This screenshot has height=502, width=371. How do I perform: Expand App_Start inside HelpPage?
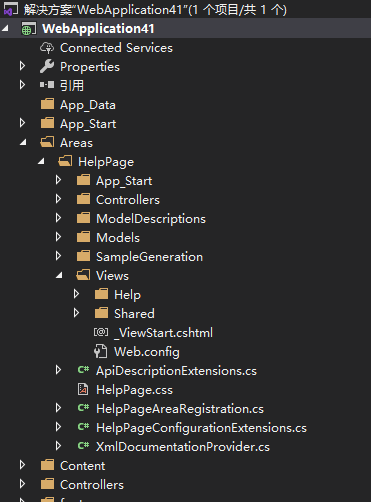58,180
